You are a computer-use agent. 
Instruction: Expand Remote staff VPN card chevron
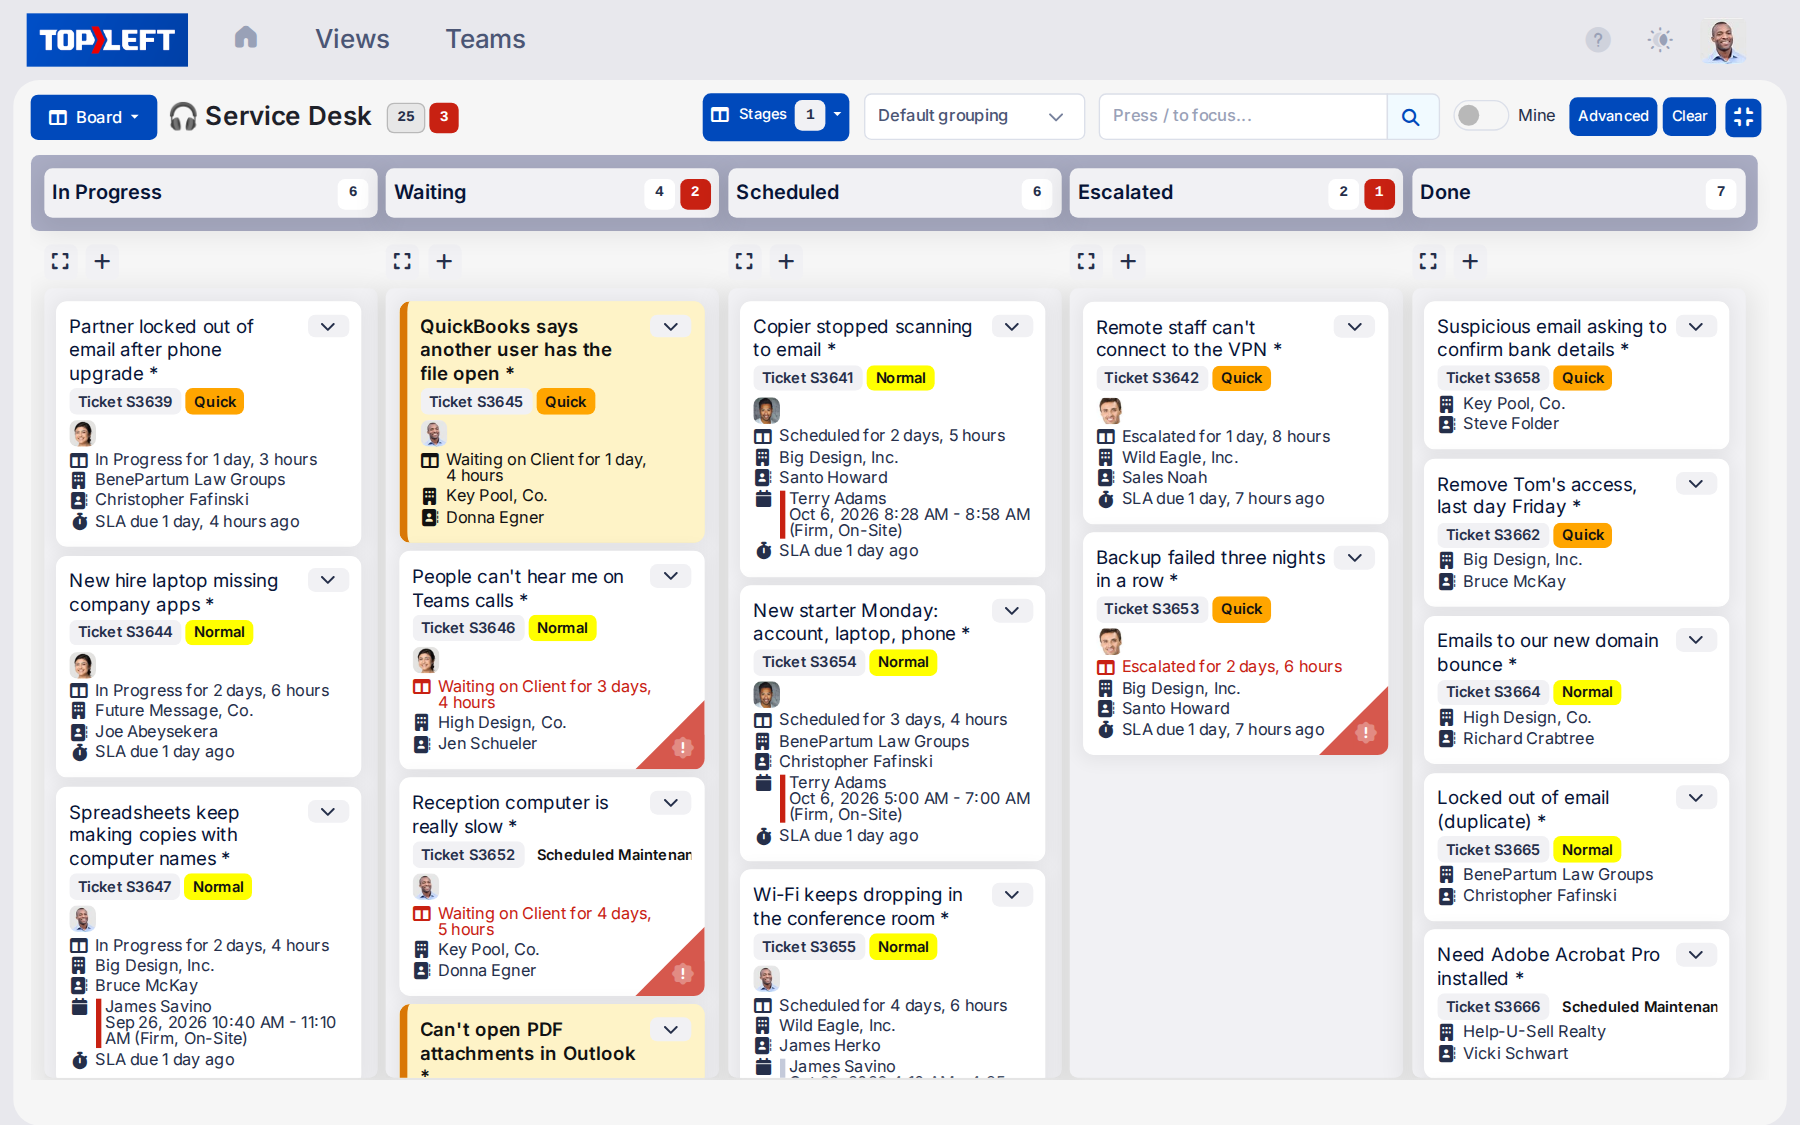click(x=1355, y=327)
